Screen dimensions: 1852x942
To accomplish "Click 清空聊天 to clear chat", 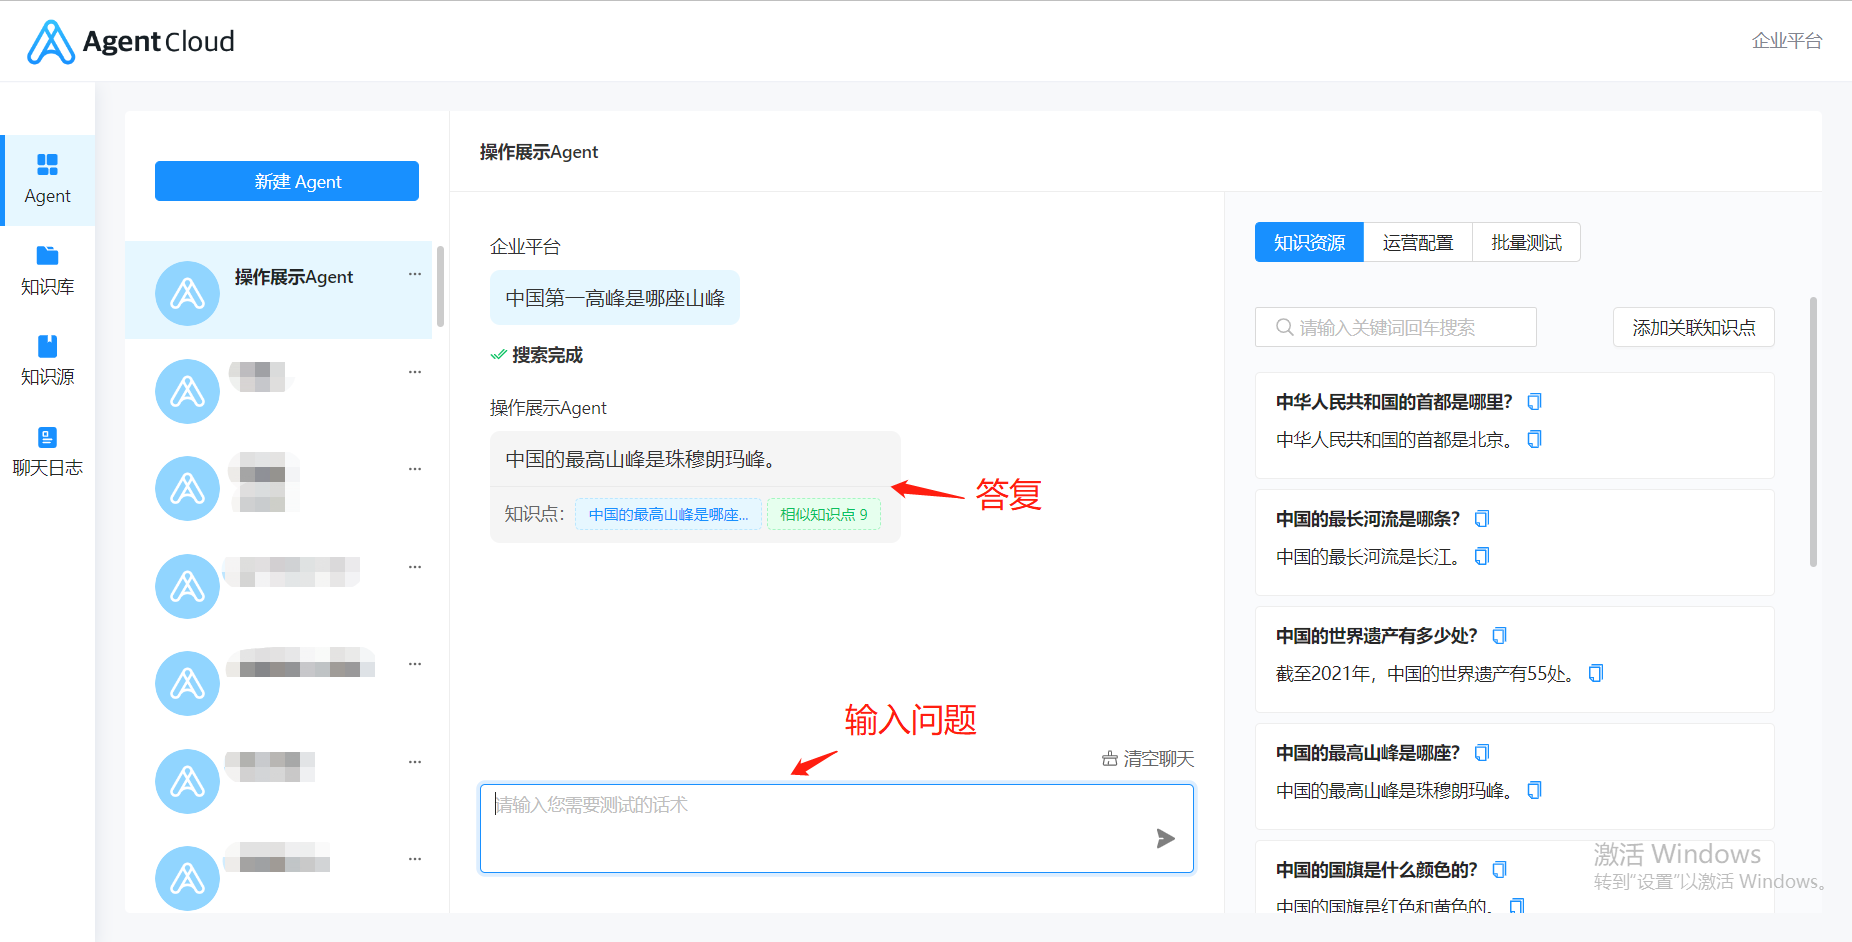I will coord(1148,759).
